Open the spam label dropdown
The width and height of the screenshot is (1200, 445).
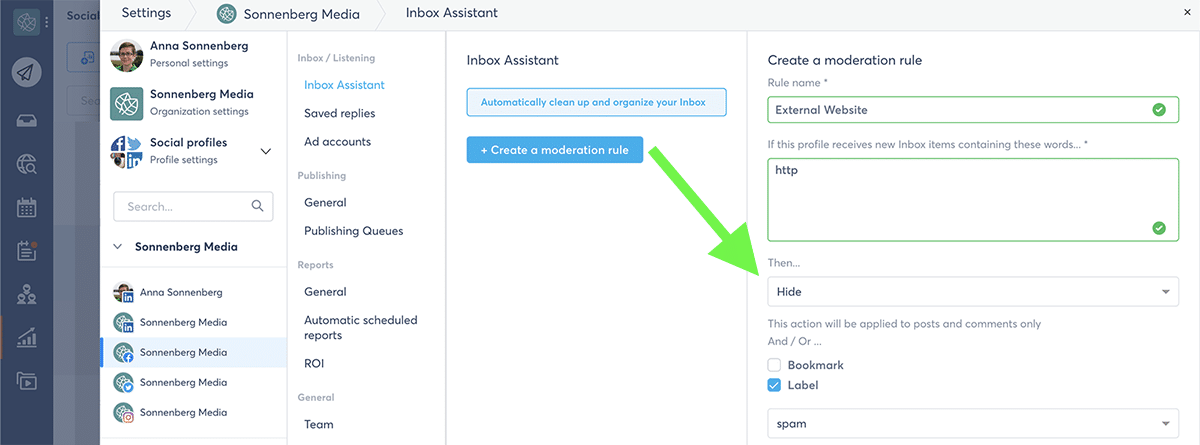[x=972, y=424]
